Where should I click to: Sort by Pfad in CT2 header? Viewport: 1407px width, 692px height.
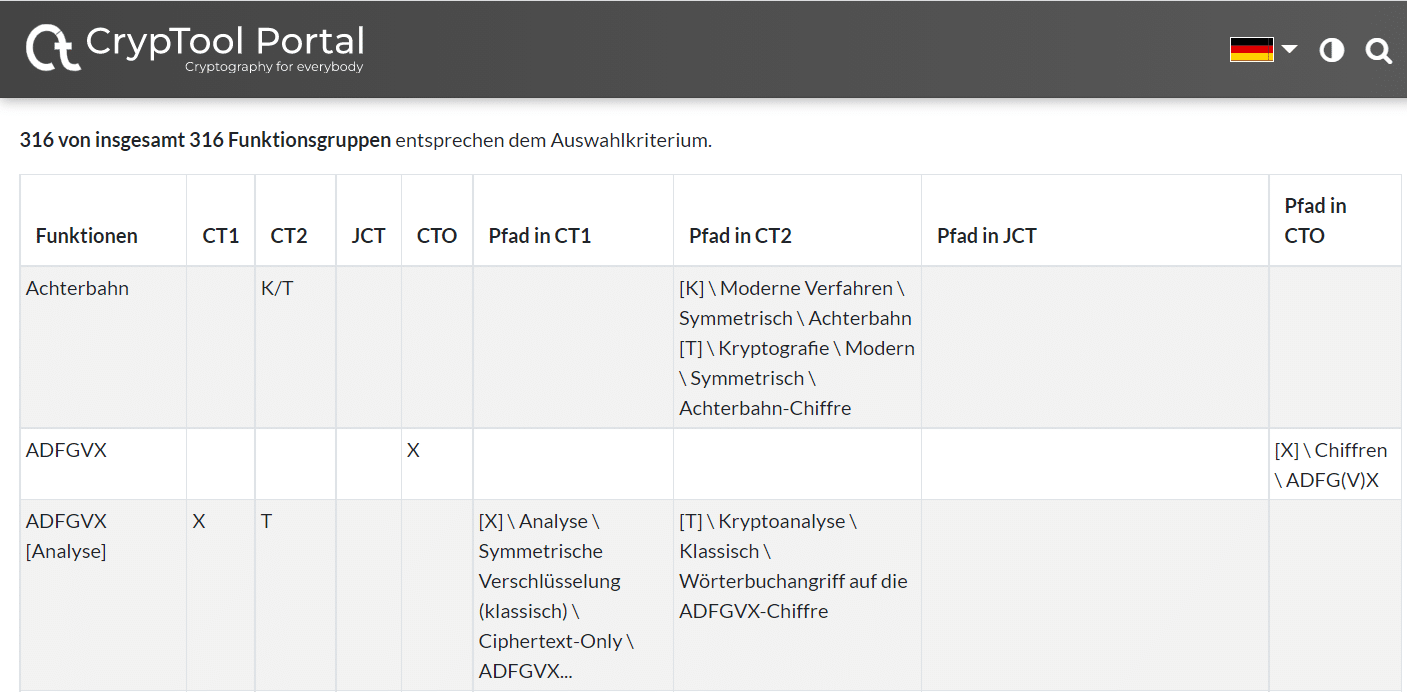point(740,236)
